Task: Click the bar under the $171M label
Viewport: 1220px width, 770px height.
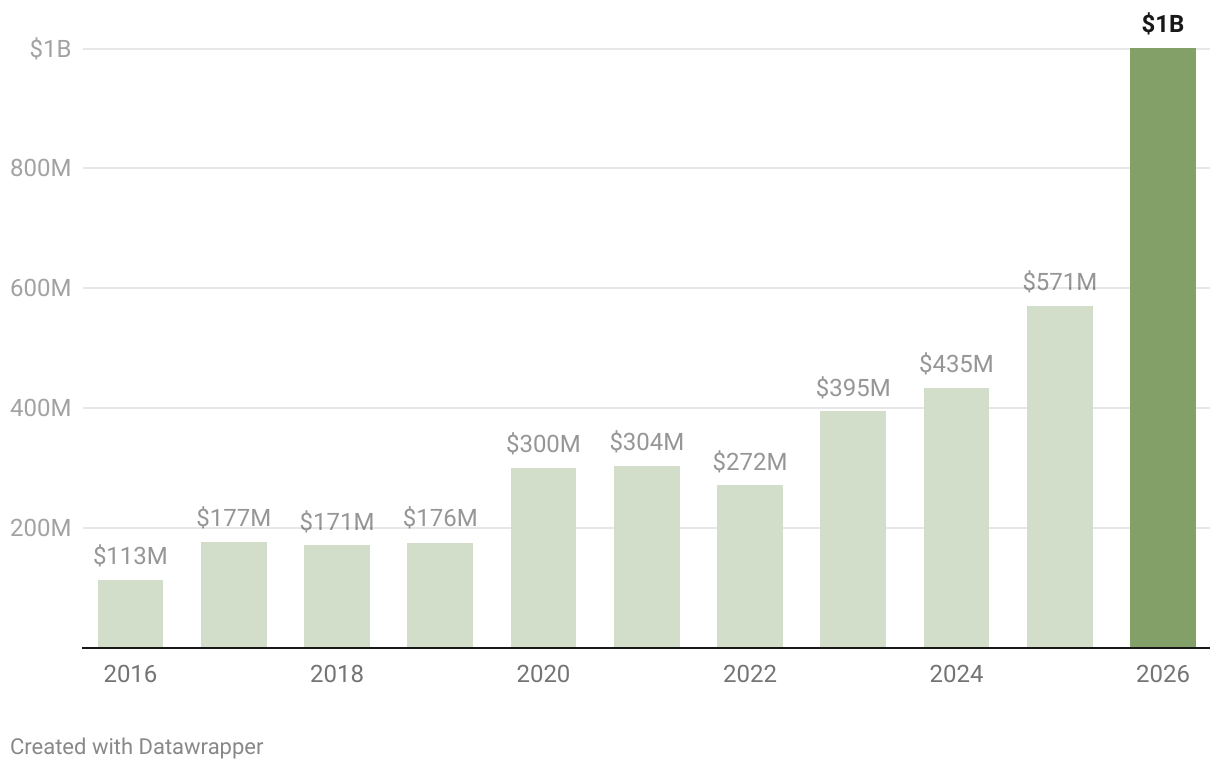Action: (x=336, y=596)
